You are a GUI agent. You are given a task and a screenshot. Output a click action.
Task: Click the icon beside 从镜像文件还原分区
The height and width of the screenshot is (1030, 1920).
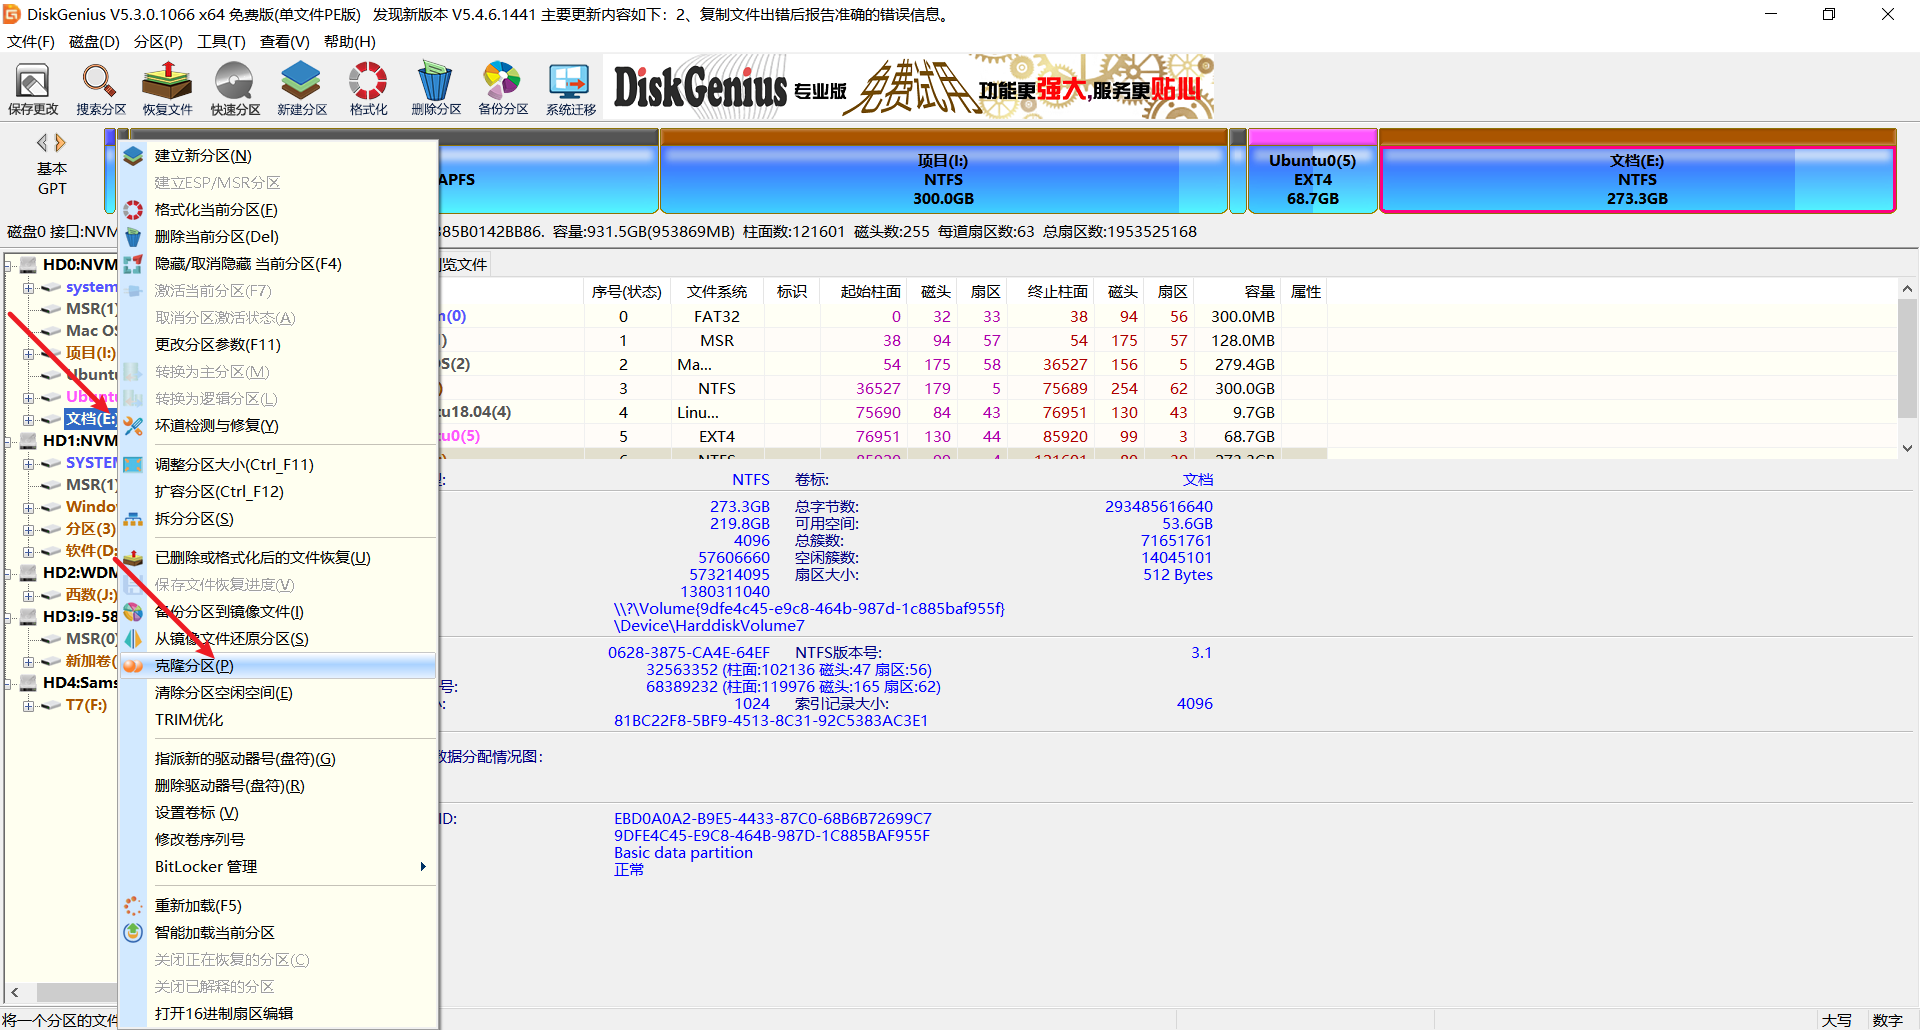[133, 639]
